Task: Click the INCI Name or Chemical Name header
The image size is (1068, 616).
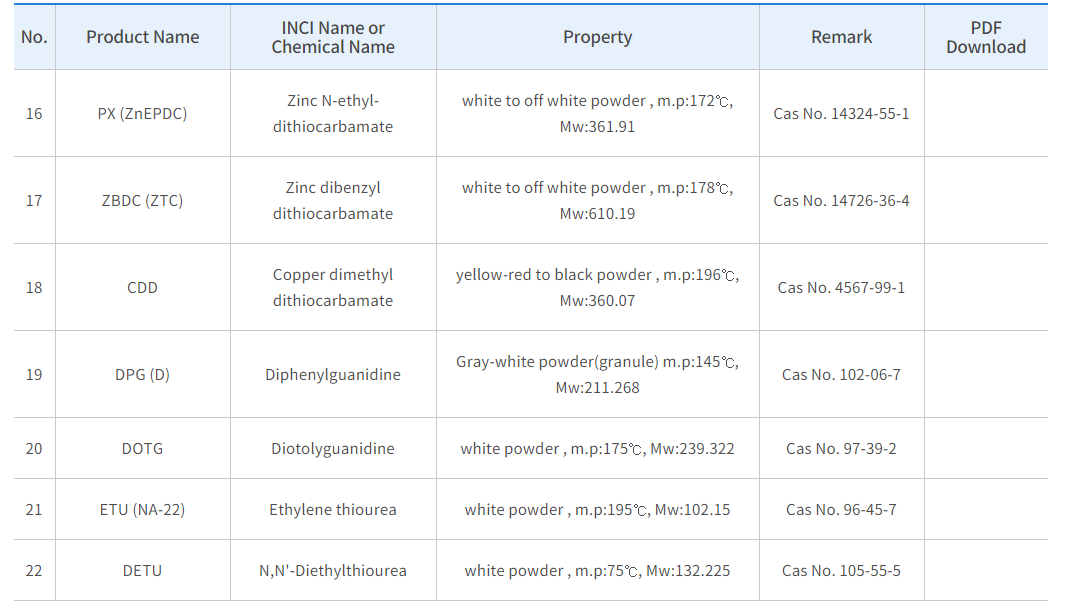Action: click(333, 37)
